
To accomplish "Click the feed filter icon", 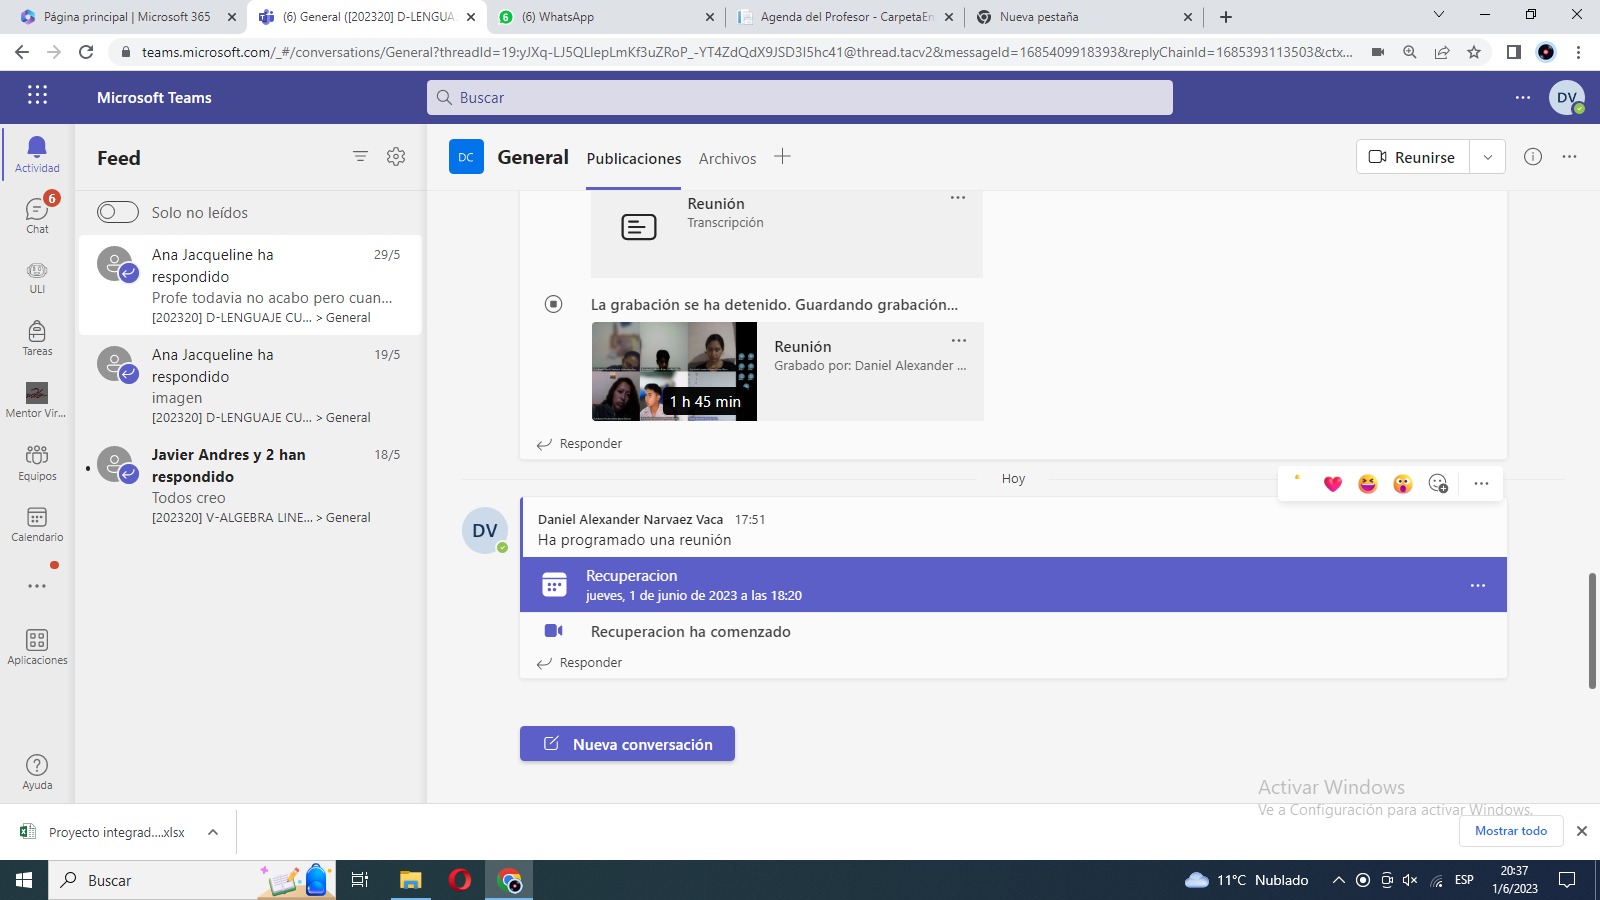I will (x=360, y=156).
